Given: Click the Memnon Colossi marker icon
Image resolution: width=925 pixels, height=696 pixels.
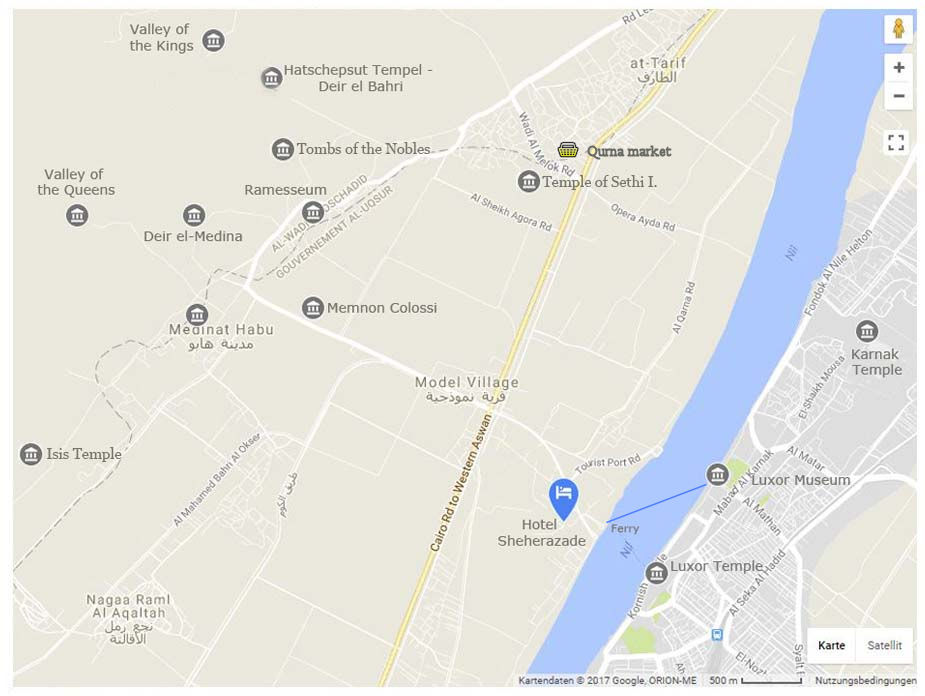Looking at the screenshot, I should coord(313,307).
